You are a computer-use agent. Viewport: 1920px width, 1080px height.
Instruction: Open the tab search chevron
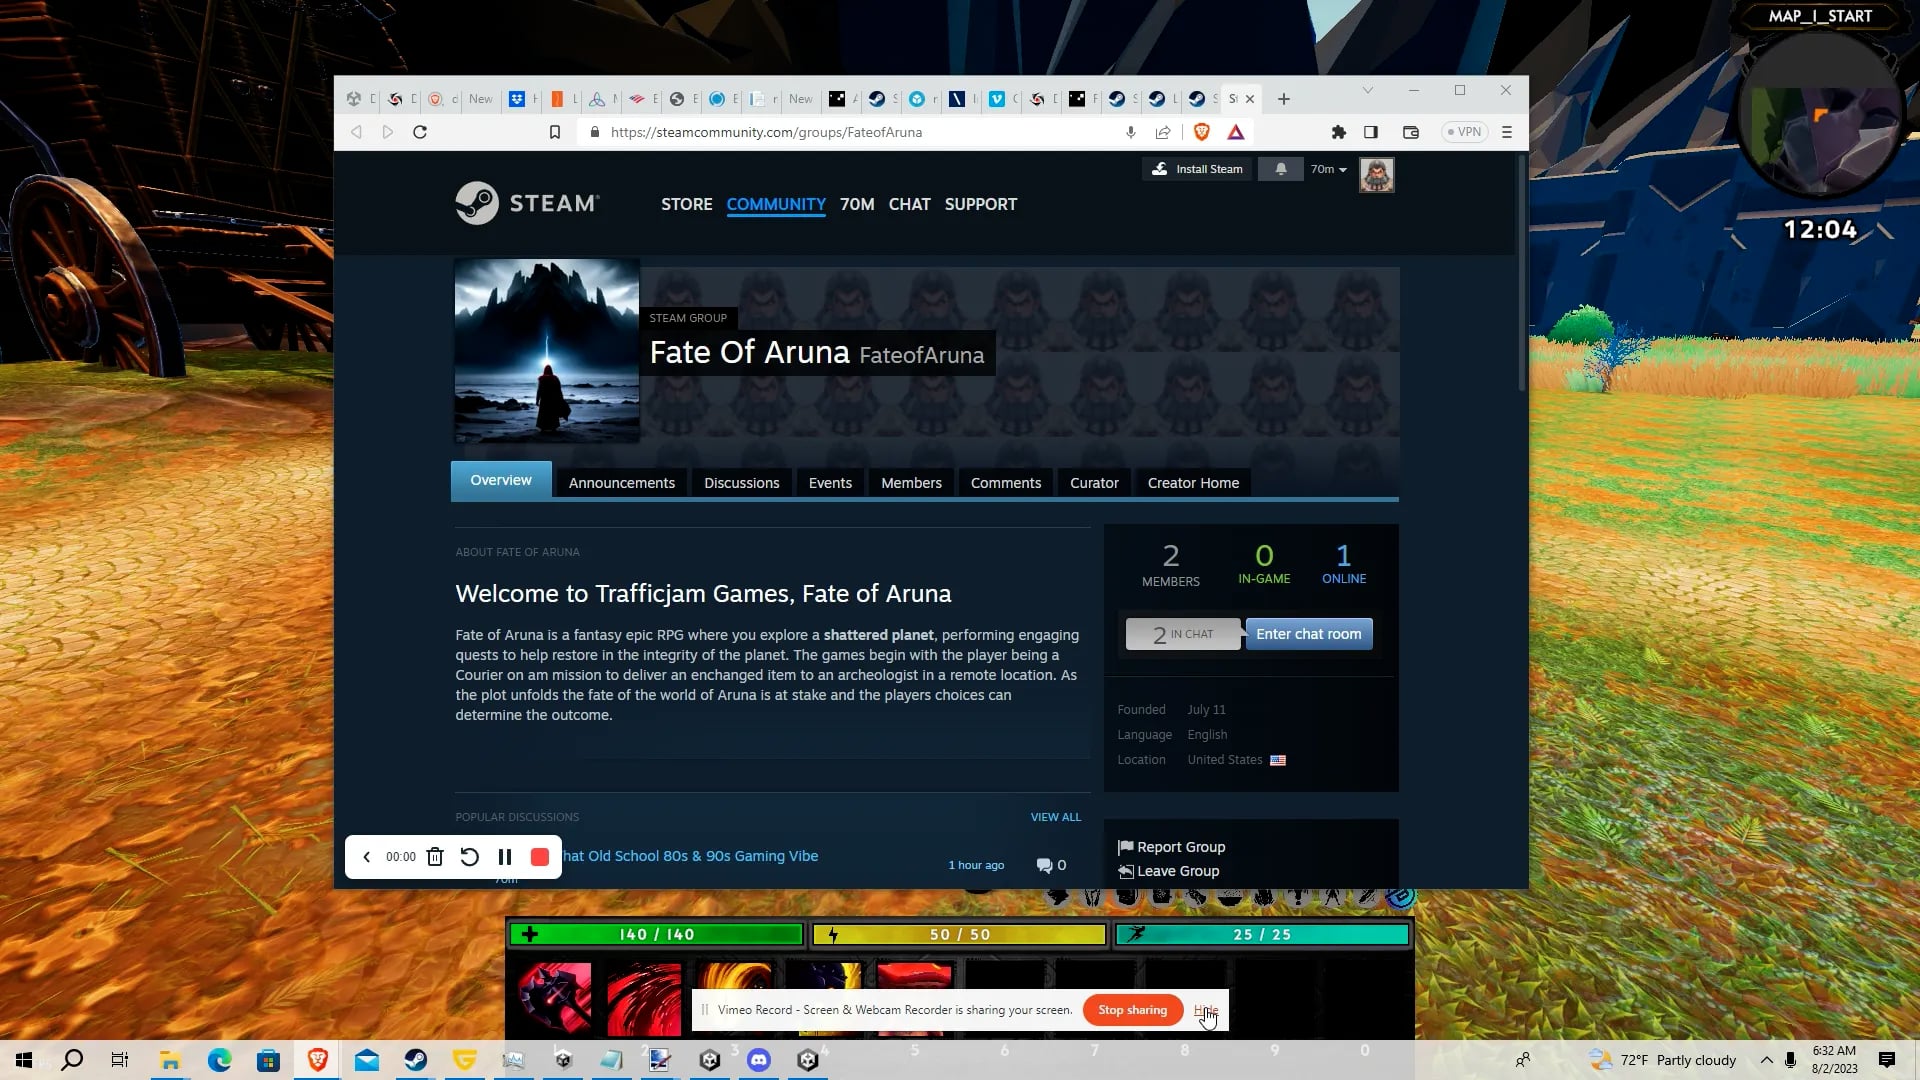[1368, 90]
